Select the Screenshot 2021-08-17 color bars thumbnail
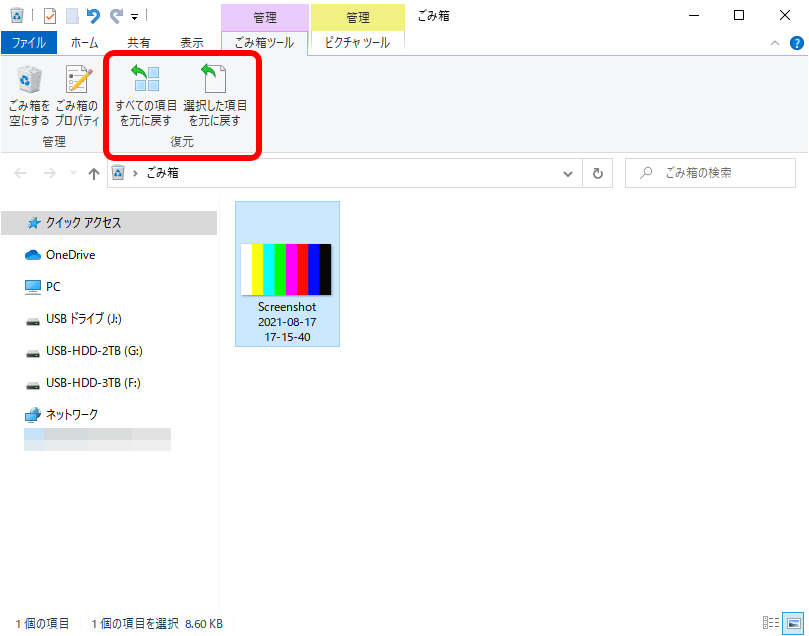 click(x=286, y=270)
